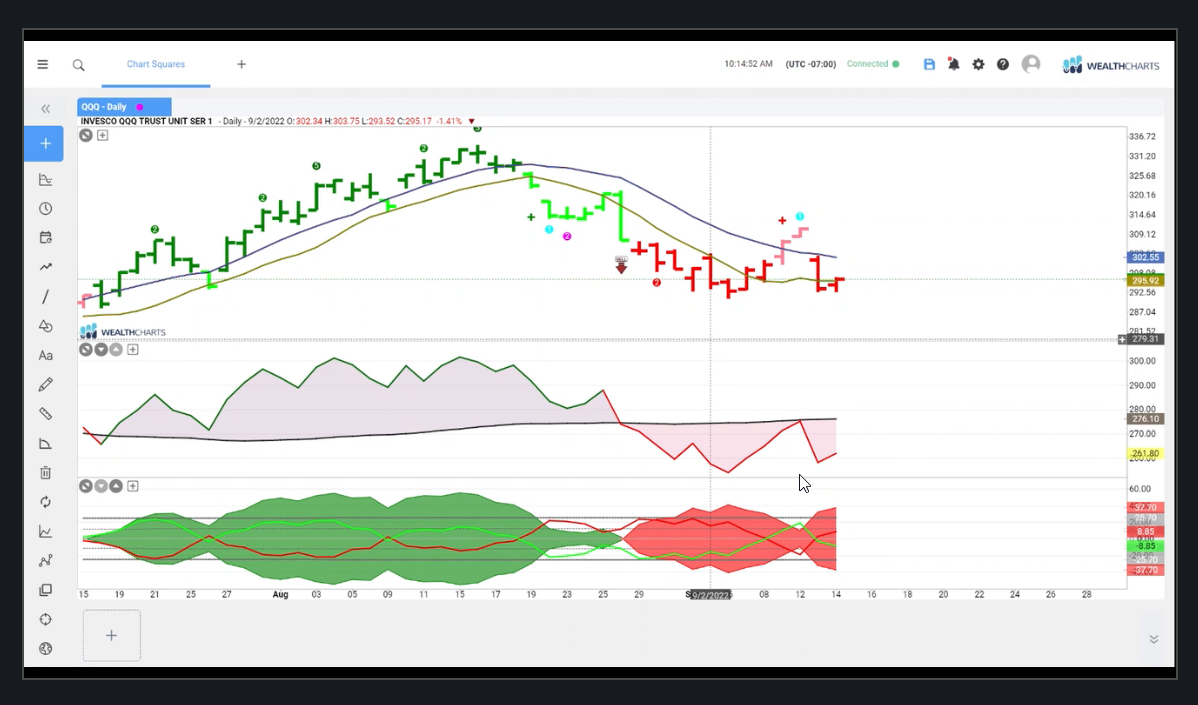The height and width of the screenshot is (705, 1198).
Task: Save the chart layout with the disk icon
Action: [x=929, y=64]
